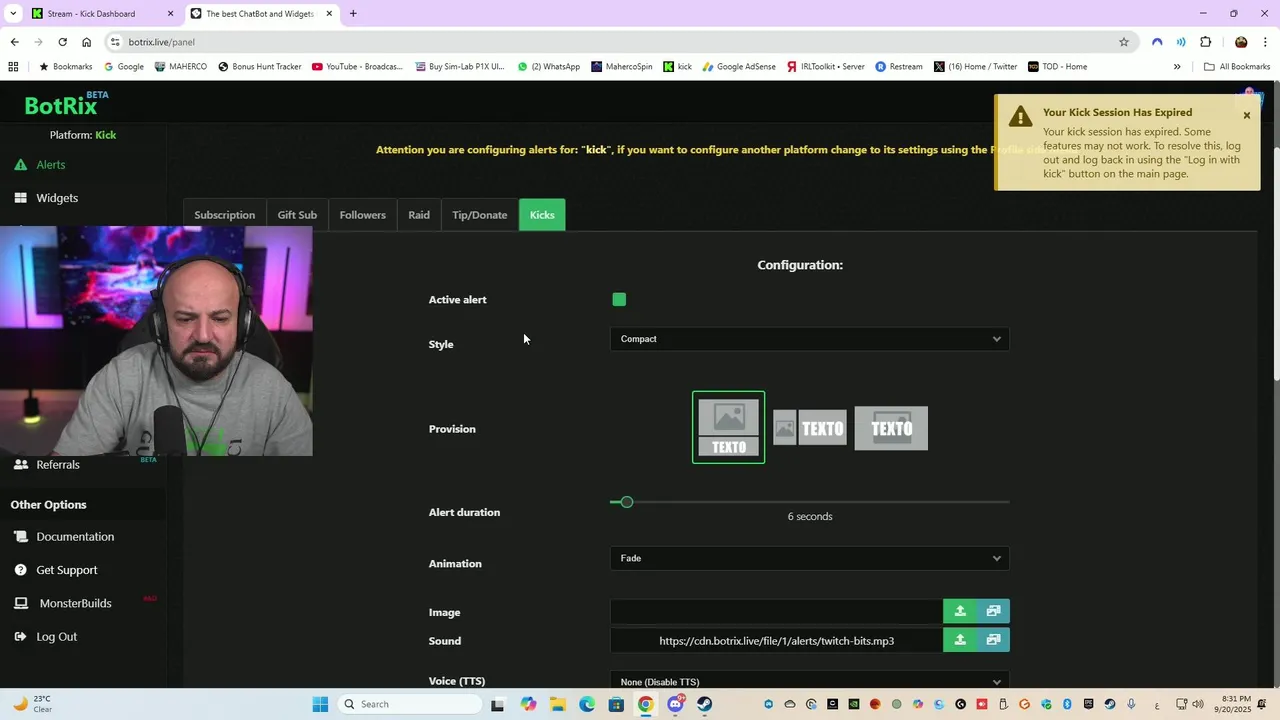Switch to the Raid alerts tab

(x=419, y=215)
